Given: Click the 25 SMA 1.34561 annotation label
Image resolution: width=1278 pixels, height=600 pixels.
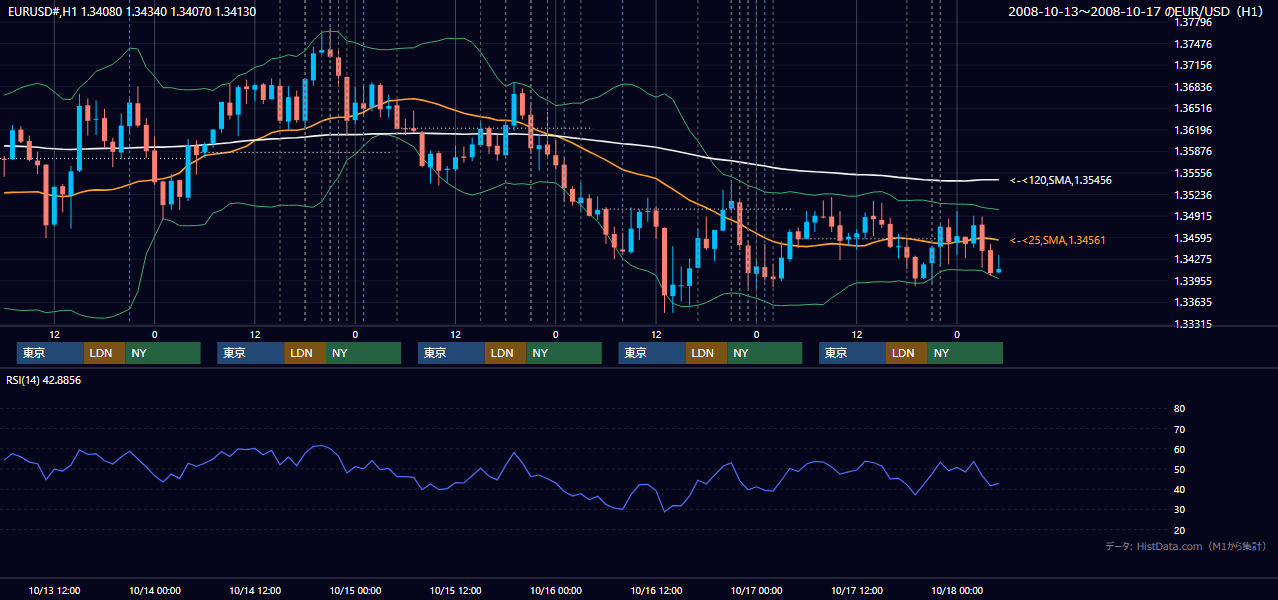Looking at the screenshot, I should 1058,240.
